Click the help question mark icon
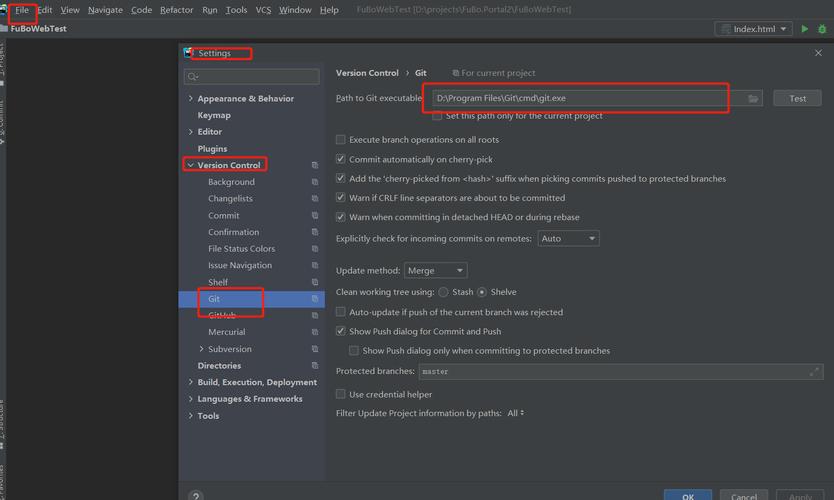 pyautogui.click(x=196, y=496)
